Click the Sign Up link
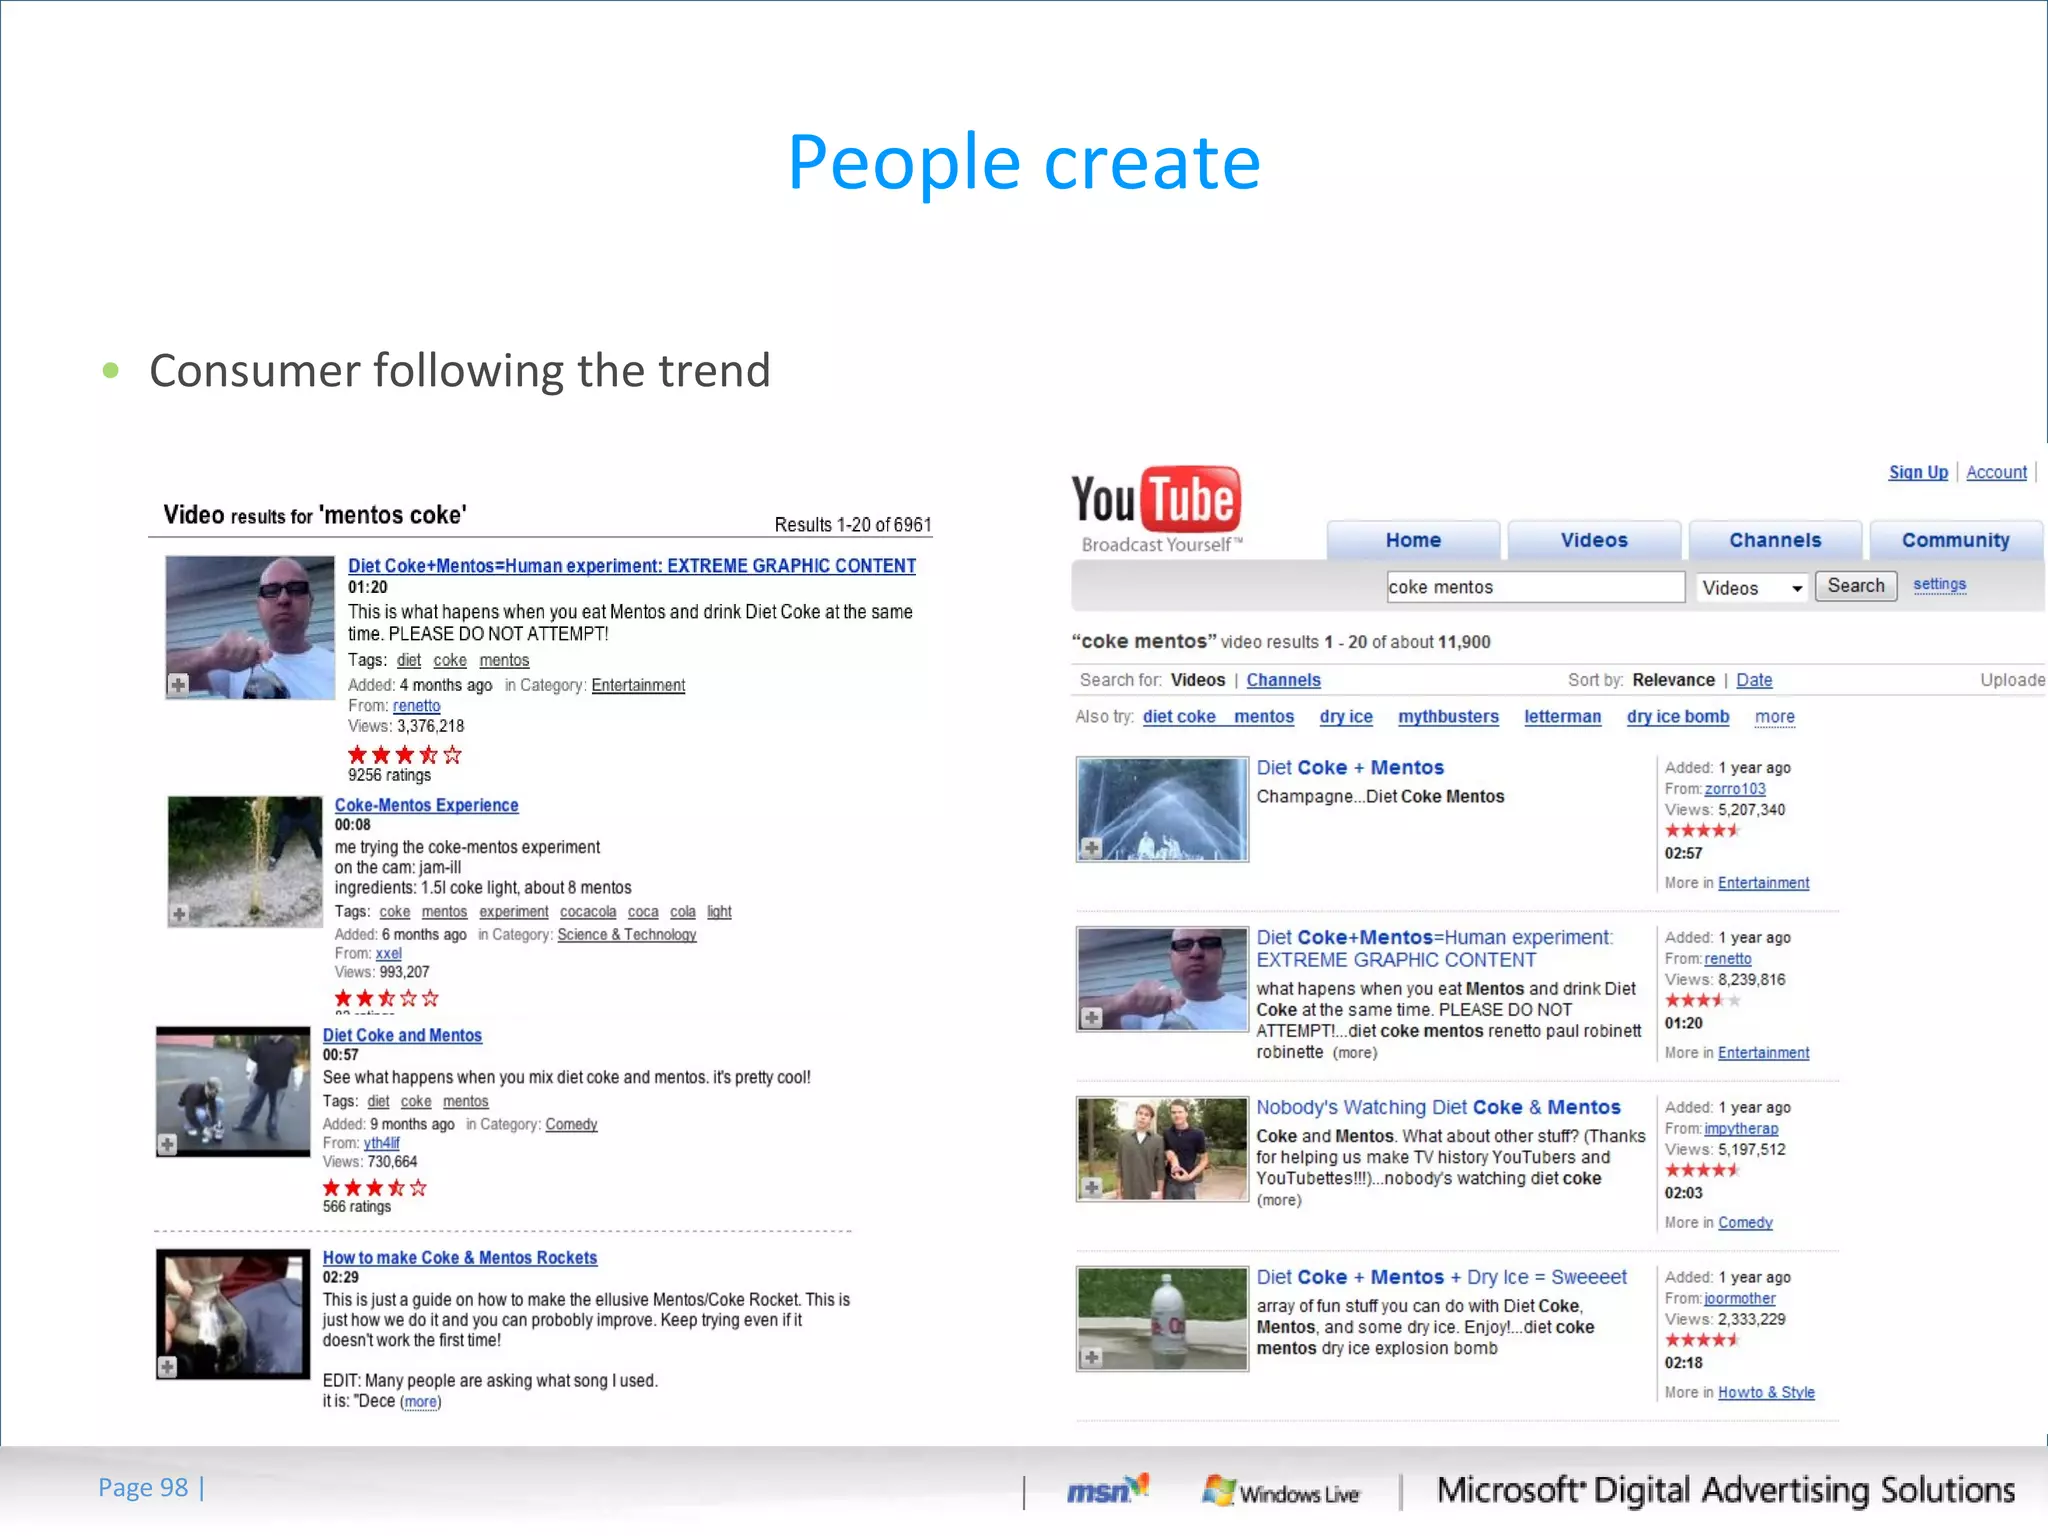 coord(1918,472)
